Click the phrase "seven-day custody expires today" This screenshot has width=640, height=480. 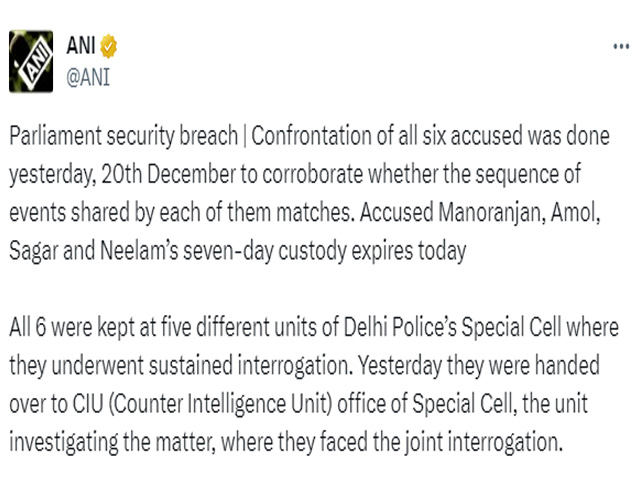(324, 251)
